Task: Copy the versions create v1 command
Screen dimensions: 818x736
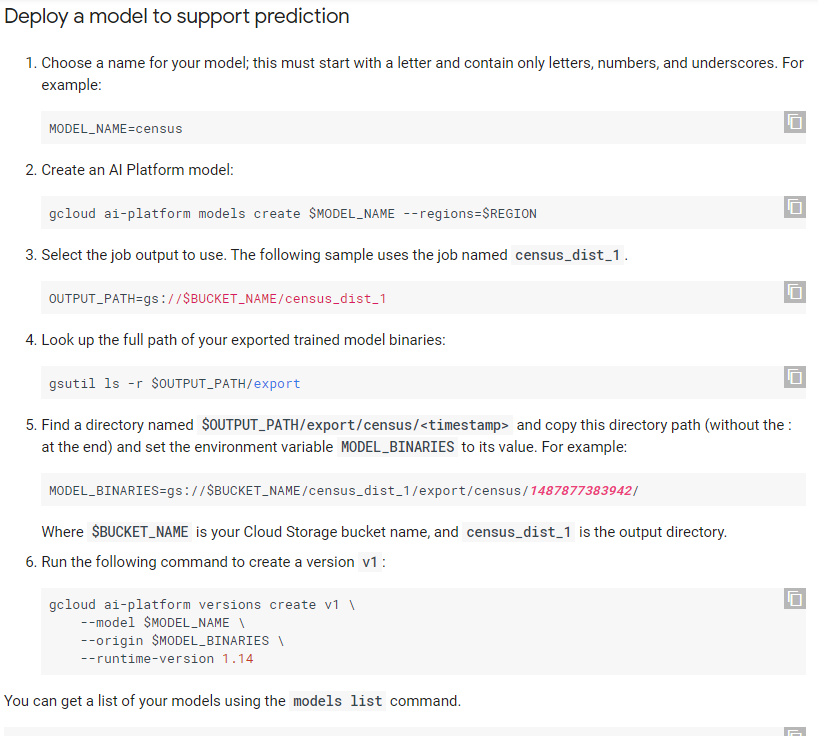Action: [794, 599]
